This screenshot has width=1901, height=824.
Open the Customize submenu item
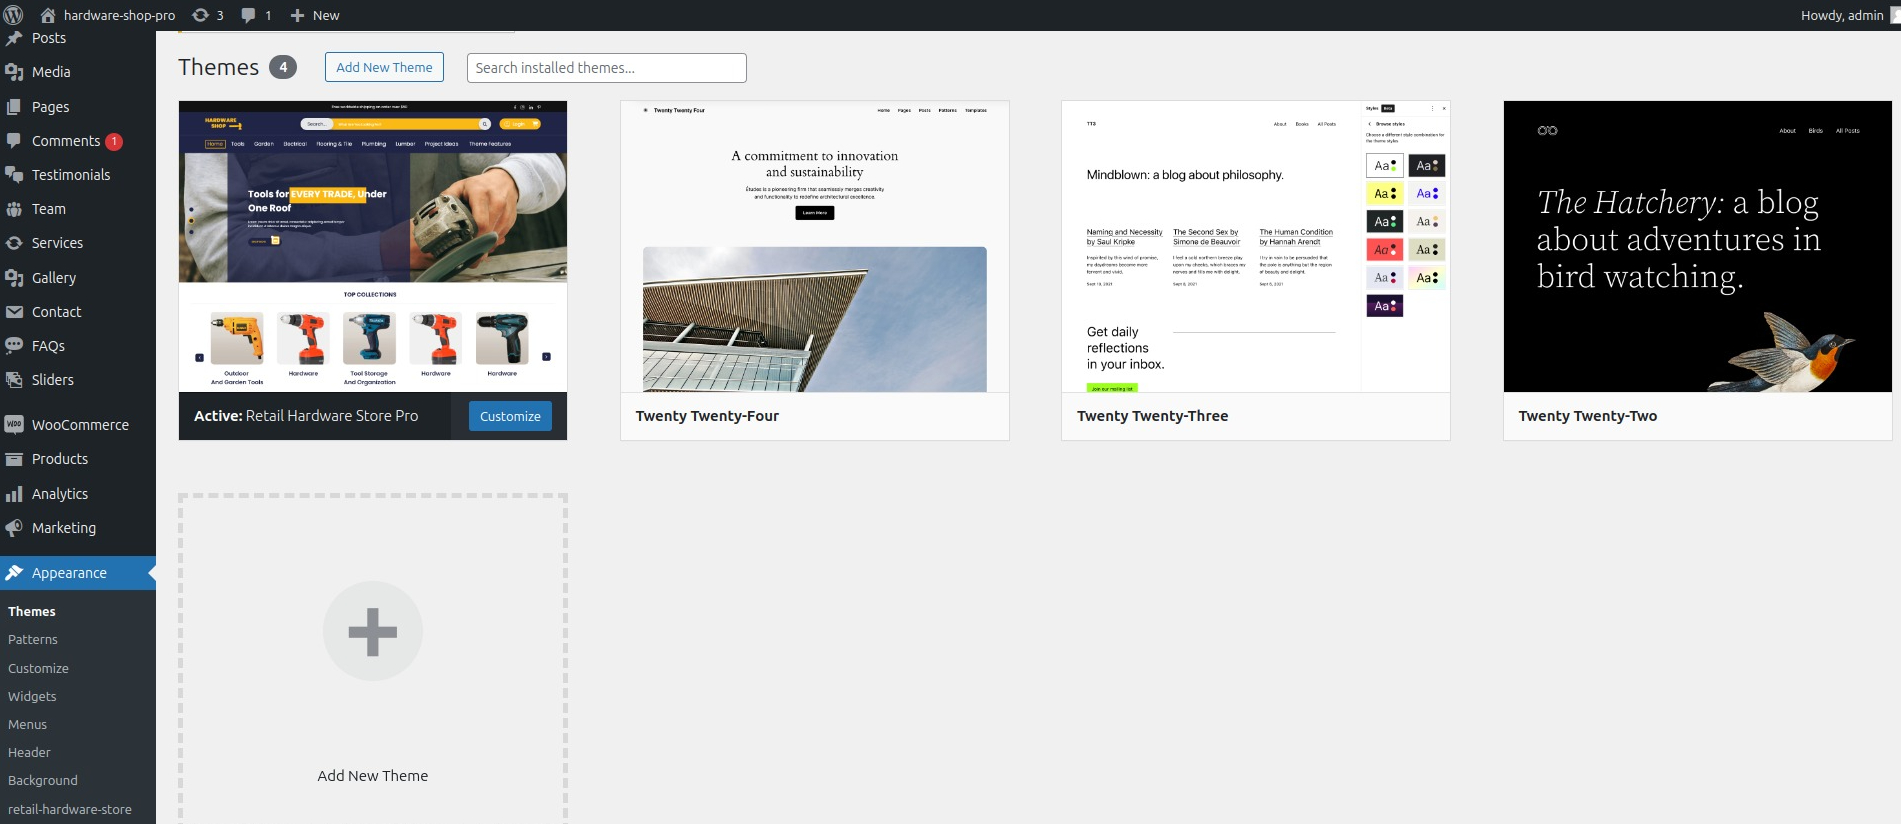(x=38, y=668)
